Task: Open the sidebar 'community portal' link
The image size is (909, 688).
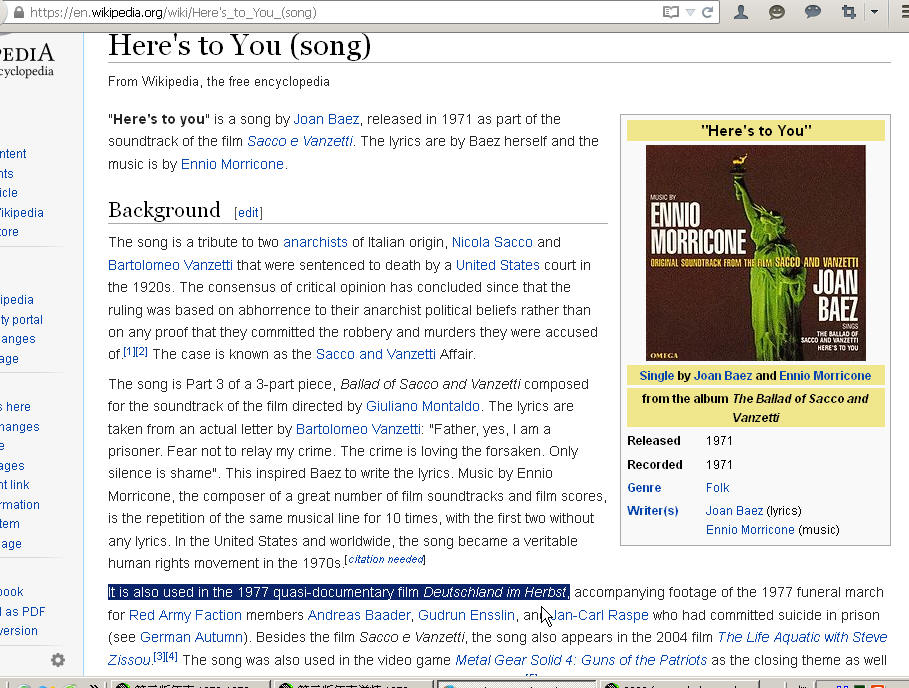Action: tap(21, 319)
